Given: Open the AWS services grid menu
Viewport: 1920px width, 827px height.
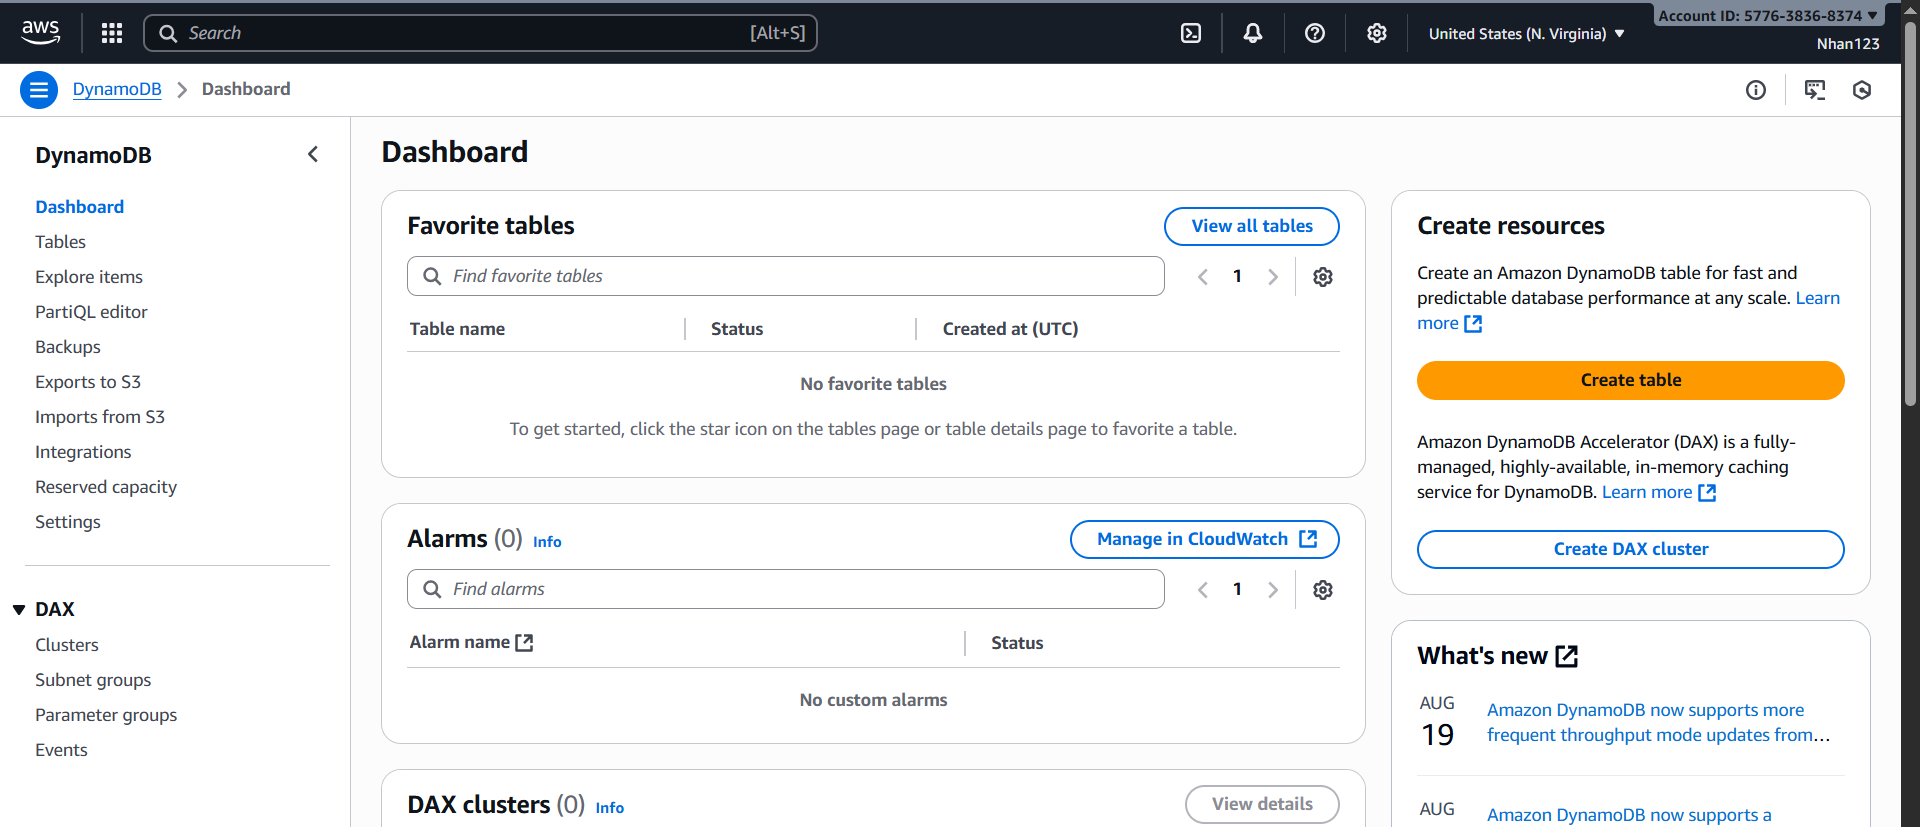Looking at the screenshot, I should click(x=112, y=33).
